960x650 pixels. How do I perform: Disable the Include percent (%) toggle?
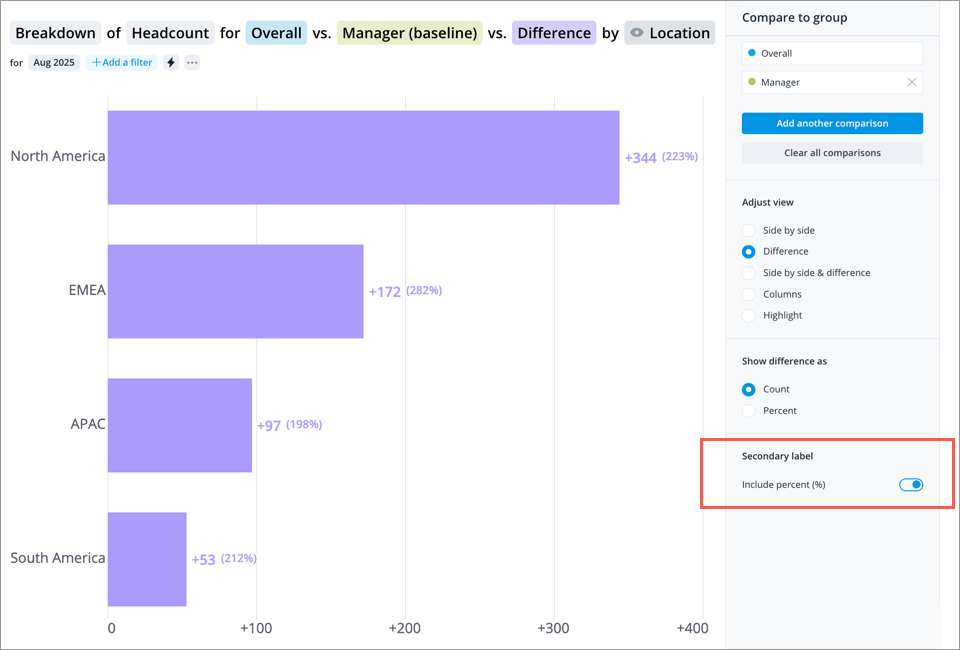pyautogui.click(x=910, y=485)
